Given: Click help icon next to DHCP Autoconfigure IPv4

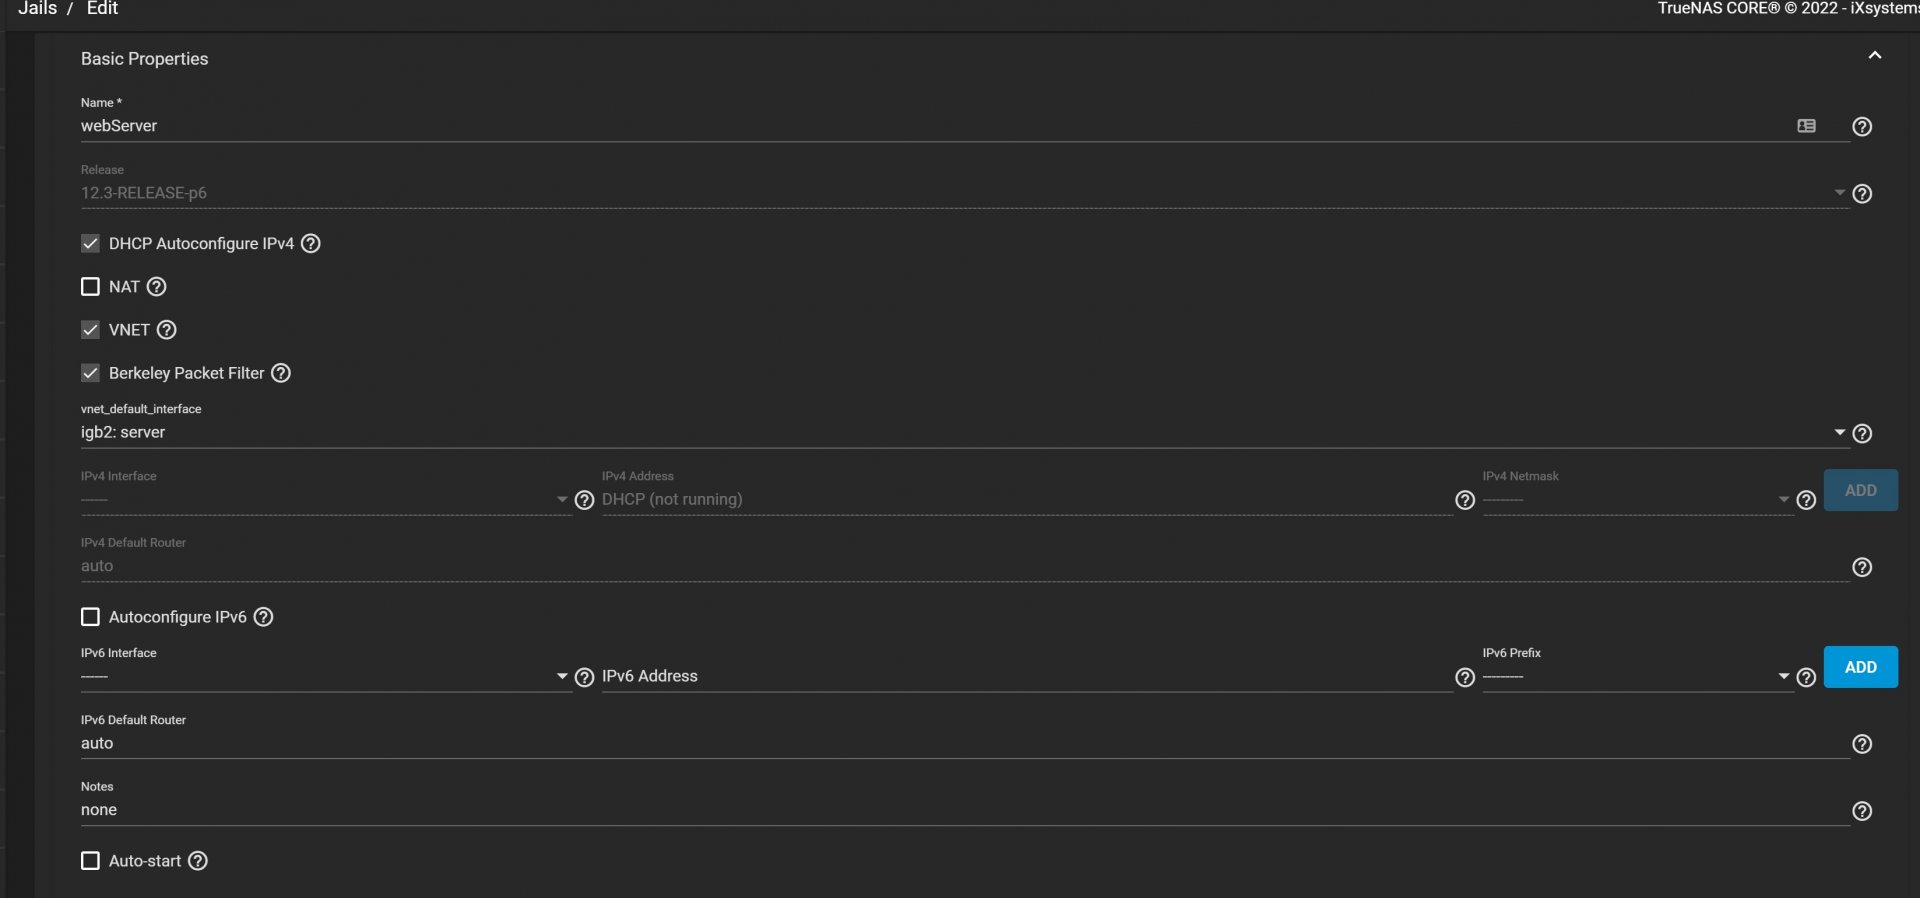Looking at the screenshot, I should (311, 243).
